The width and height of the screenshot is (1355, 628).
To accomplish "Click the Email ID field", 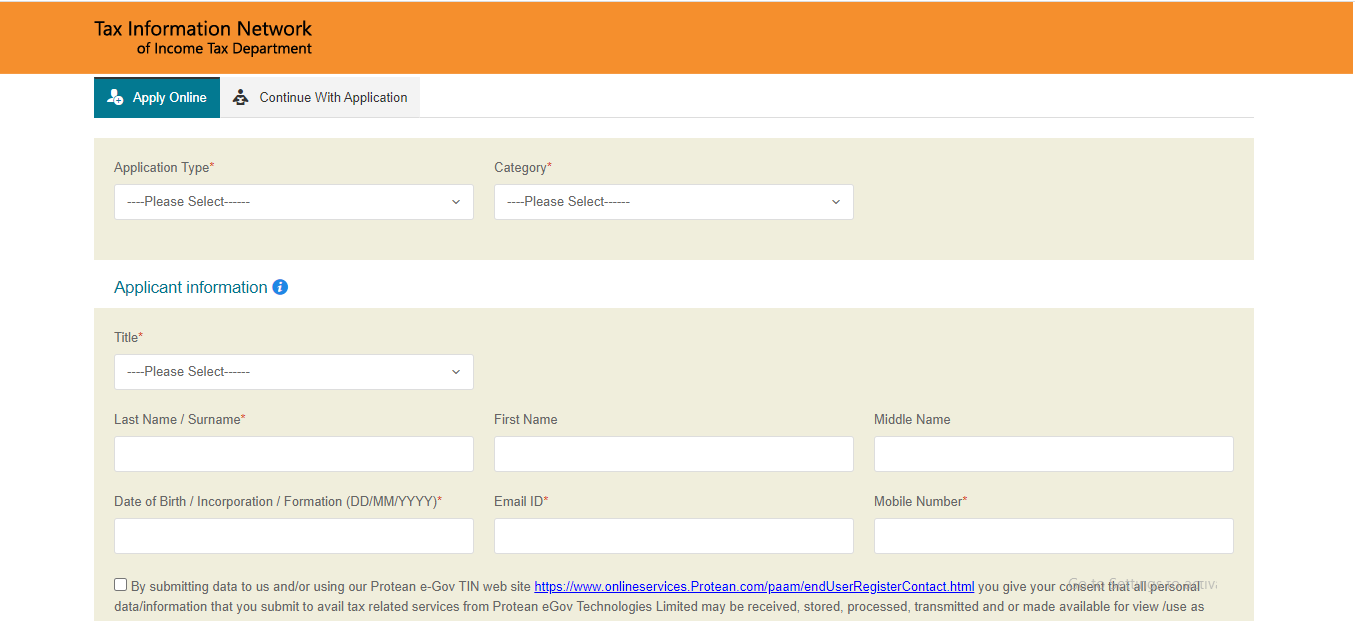I will [673, 536].
